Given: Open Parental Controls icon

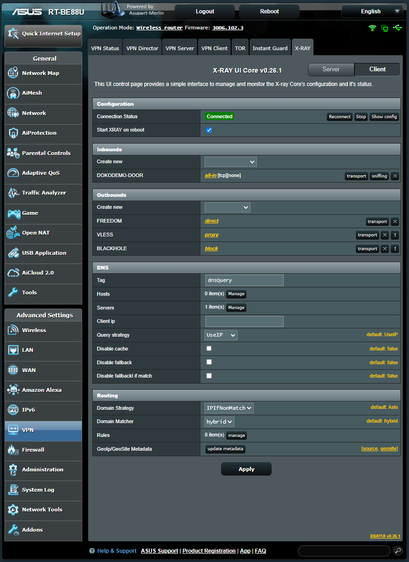Looking at the screenshot, I should tap(13, 153).
